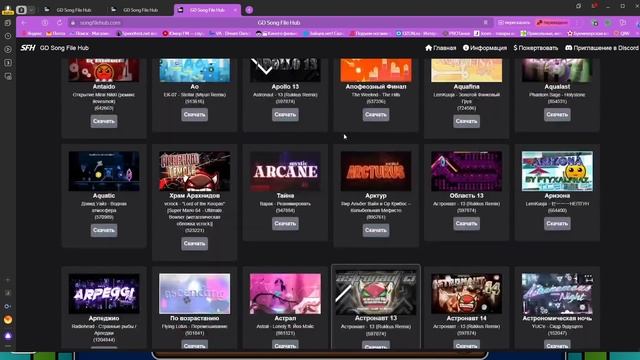Open the Астрономическая ночь thumbnail
The height and width of the screenshot is (360, 640).
click(557, 293)
